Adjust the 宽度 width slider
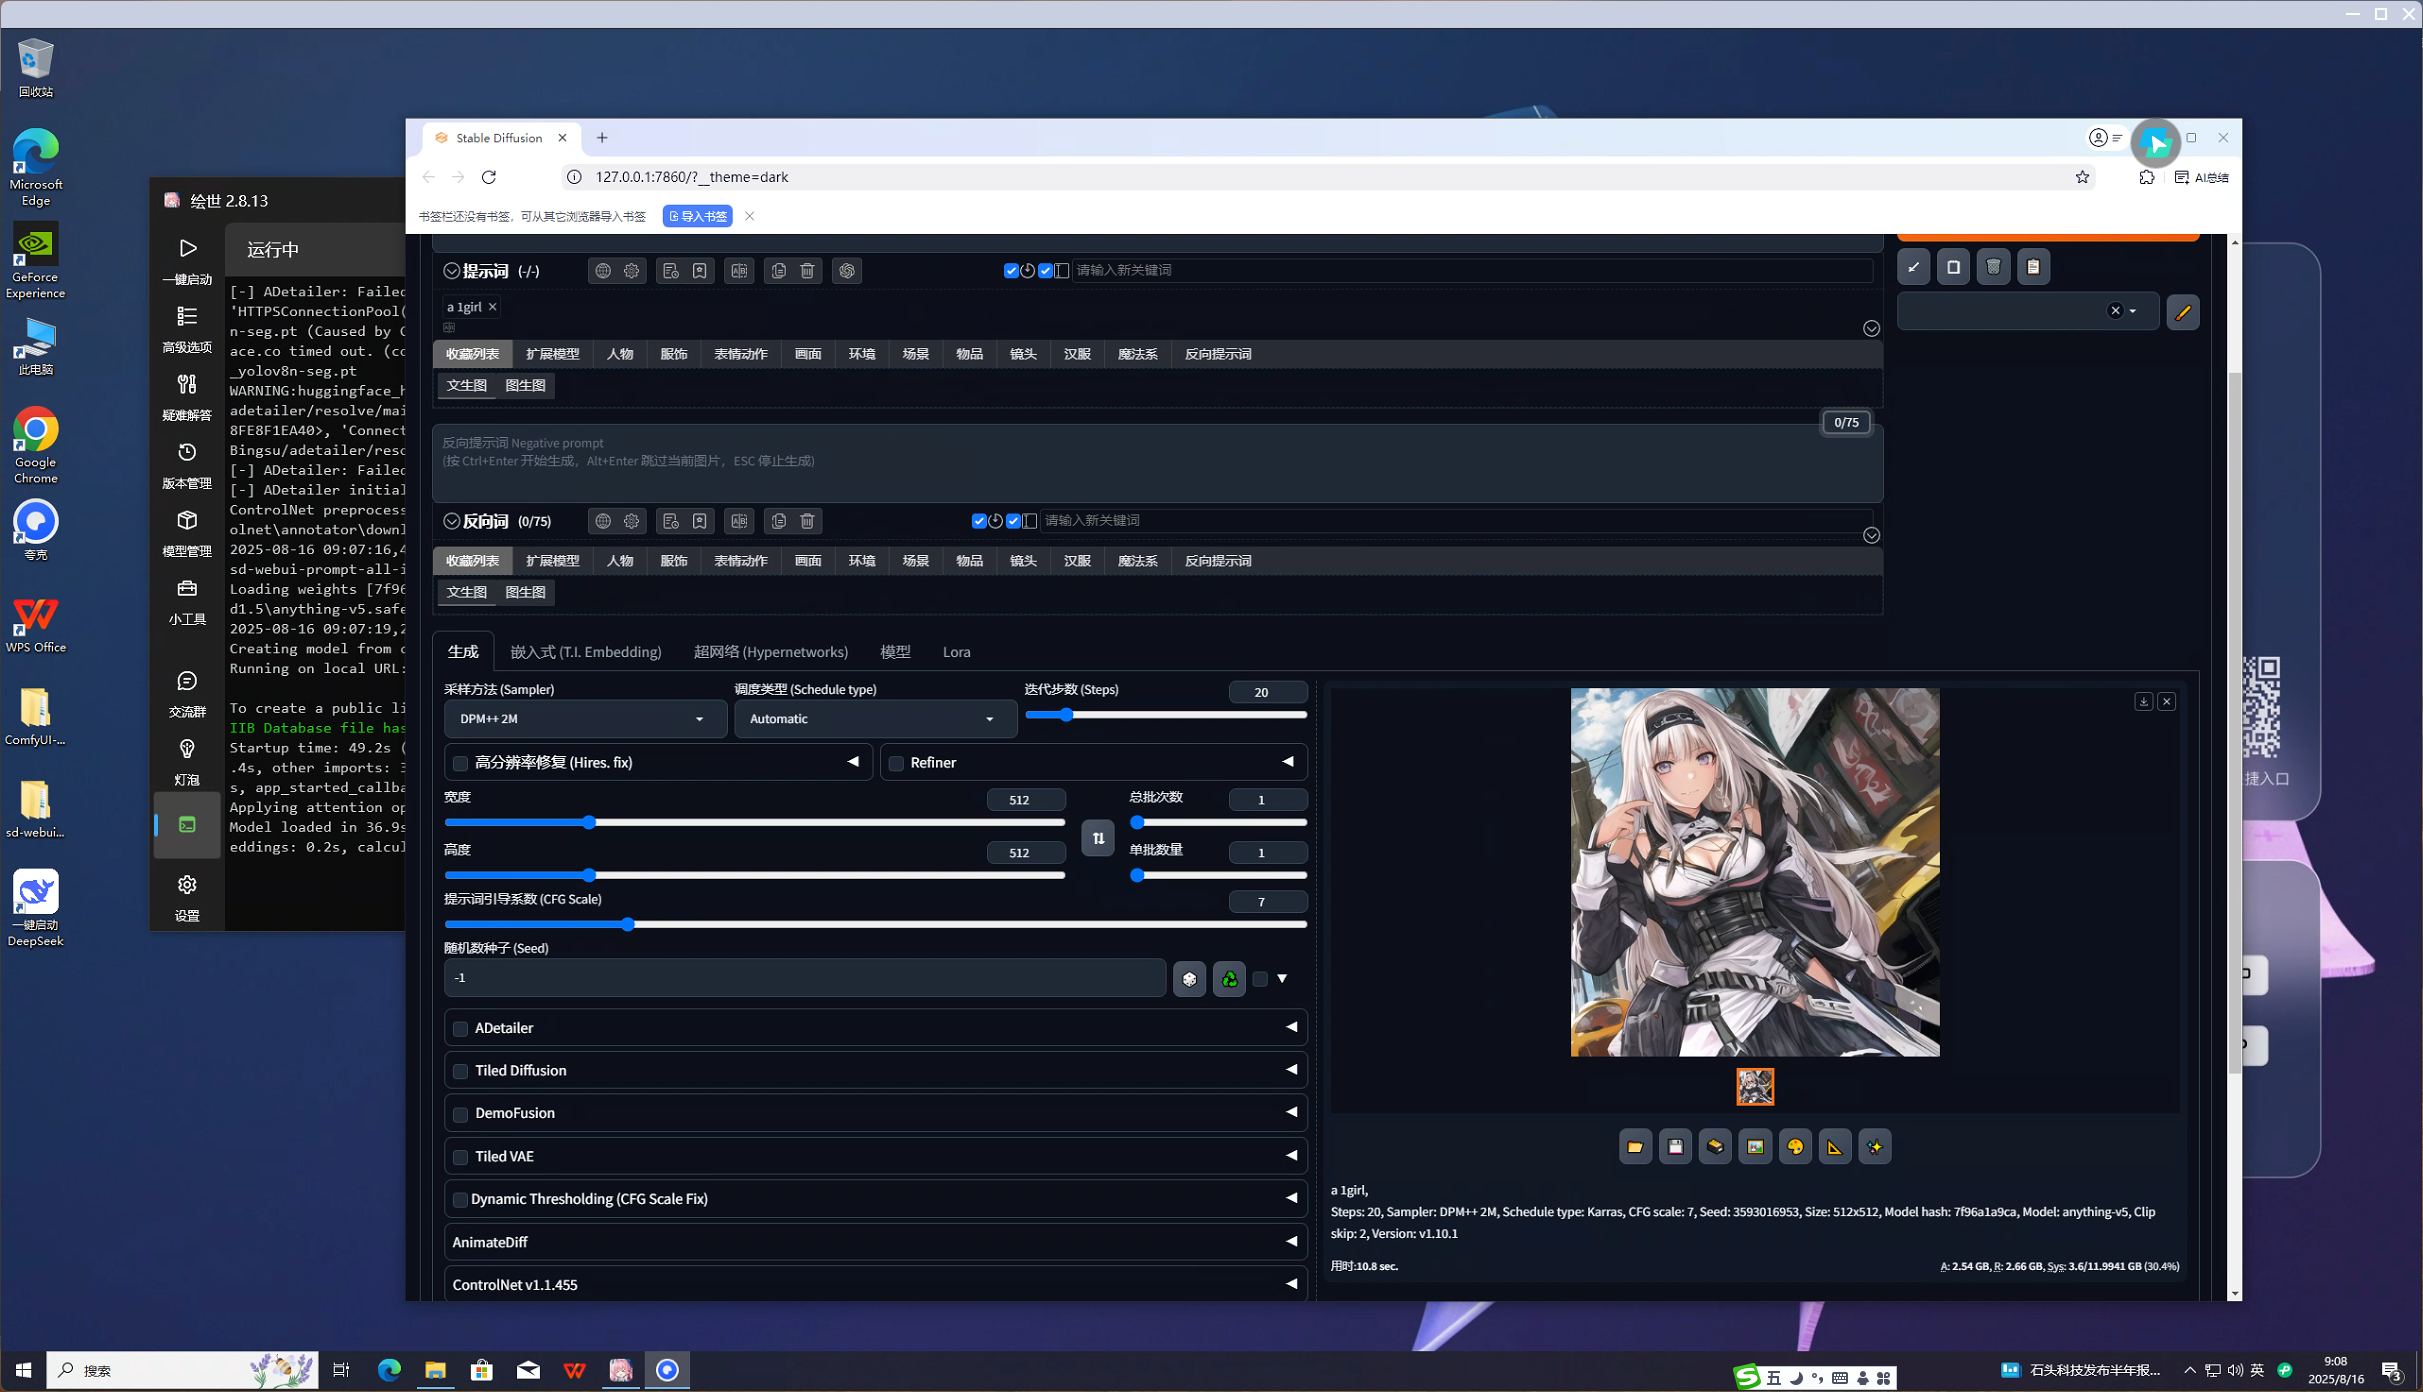The image size is (2423, 1392). click(x=755, y=823)
